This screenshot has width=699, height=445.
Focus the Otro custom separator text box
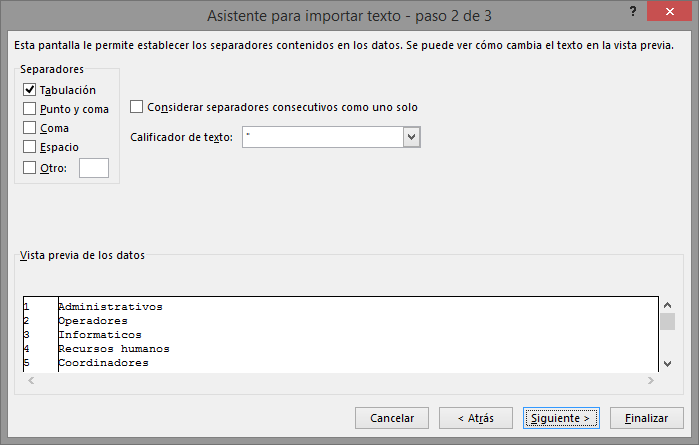point(93,168)
